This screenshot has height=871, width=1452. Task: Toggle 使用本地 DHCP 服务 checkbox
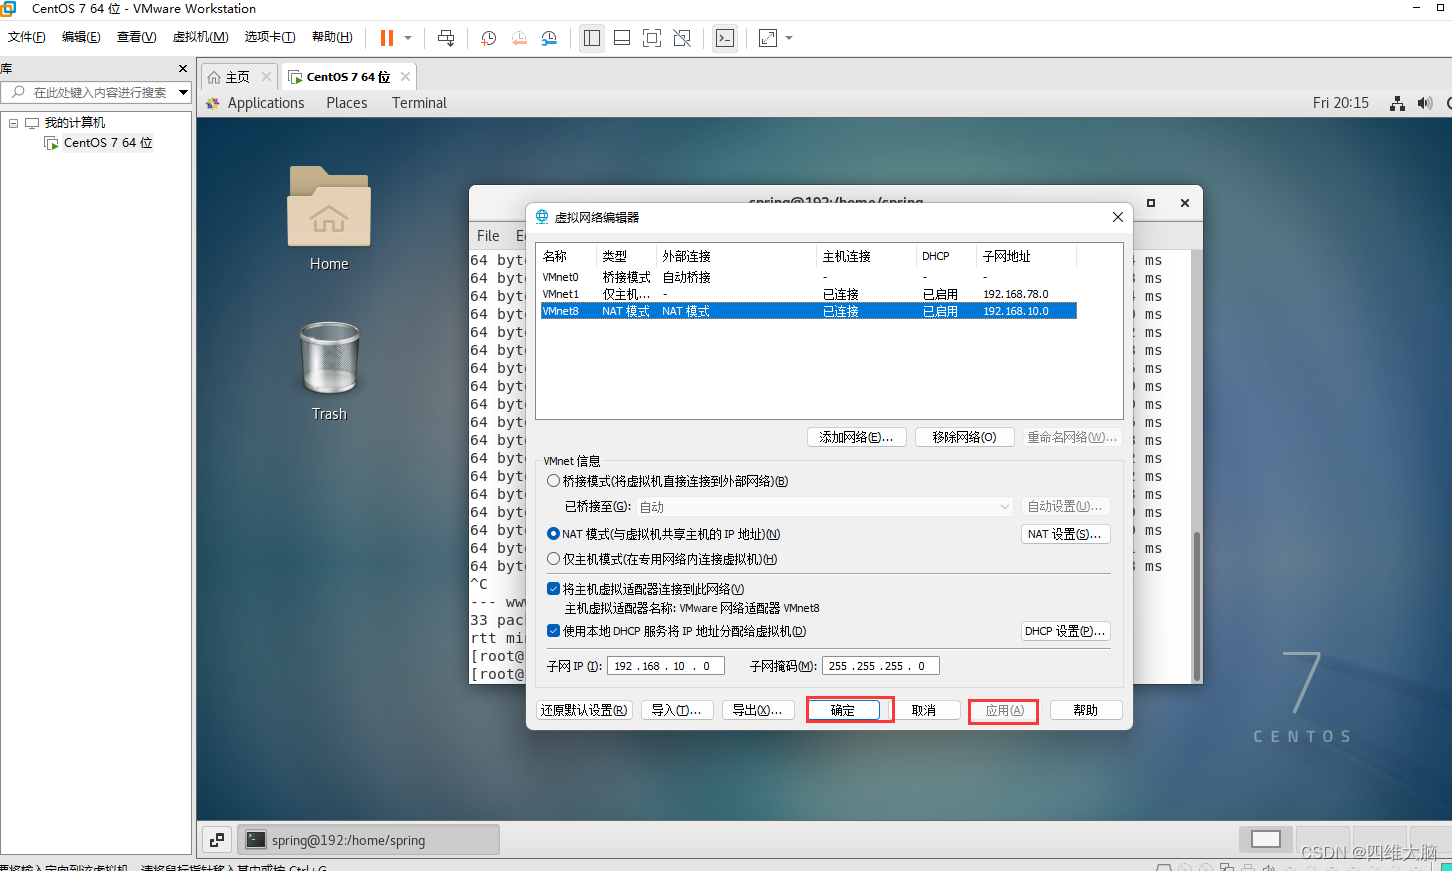point(553,631)
